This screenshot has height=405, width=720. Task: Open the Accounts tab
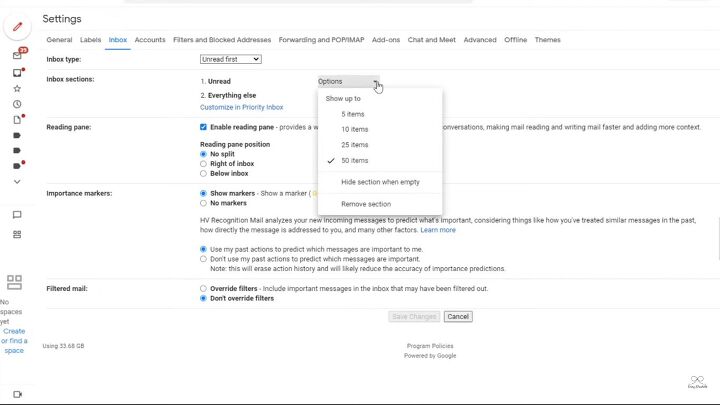[150, 40]
